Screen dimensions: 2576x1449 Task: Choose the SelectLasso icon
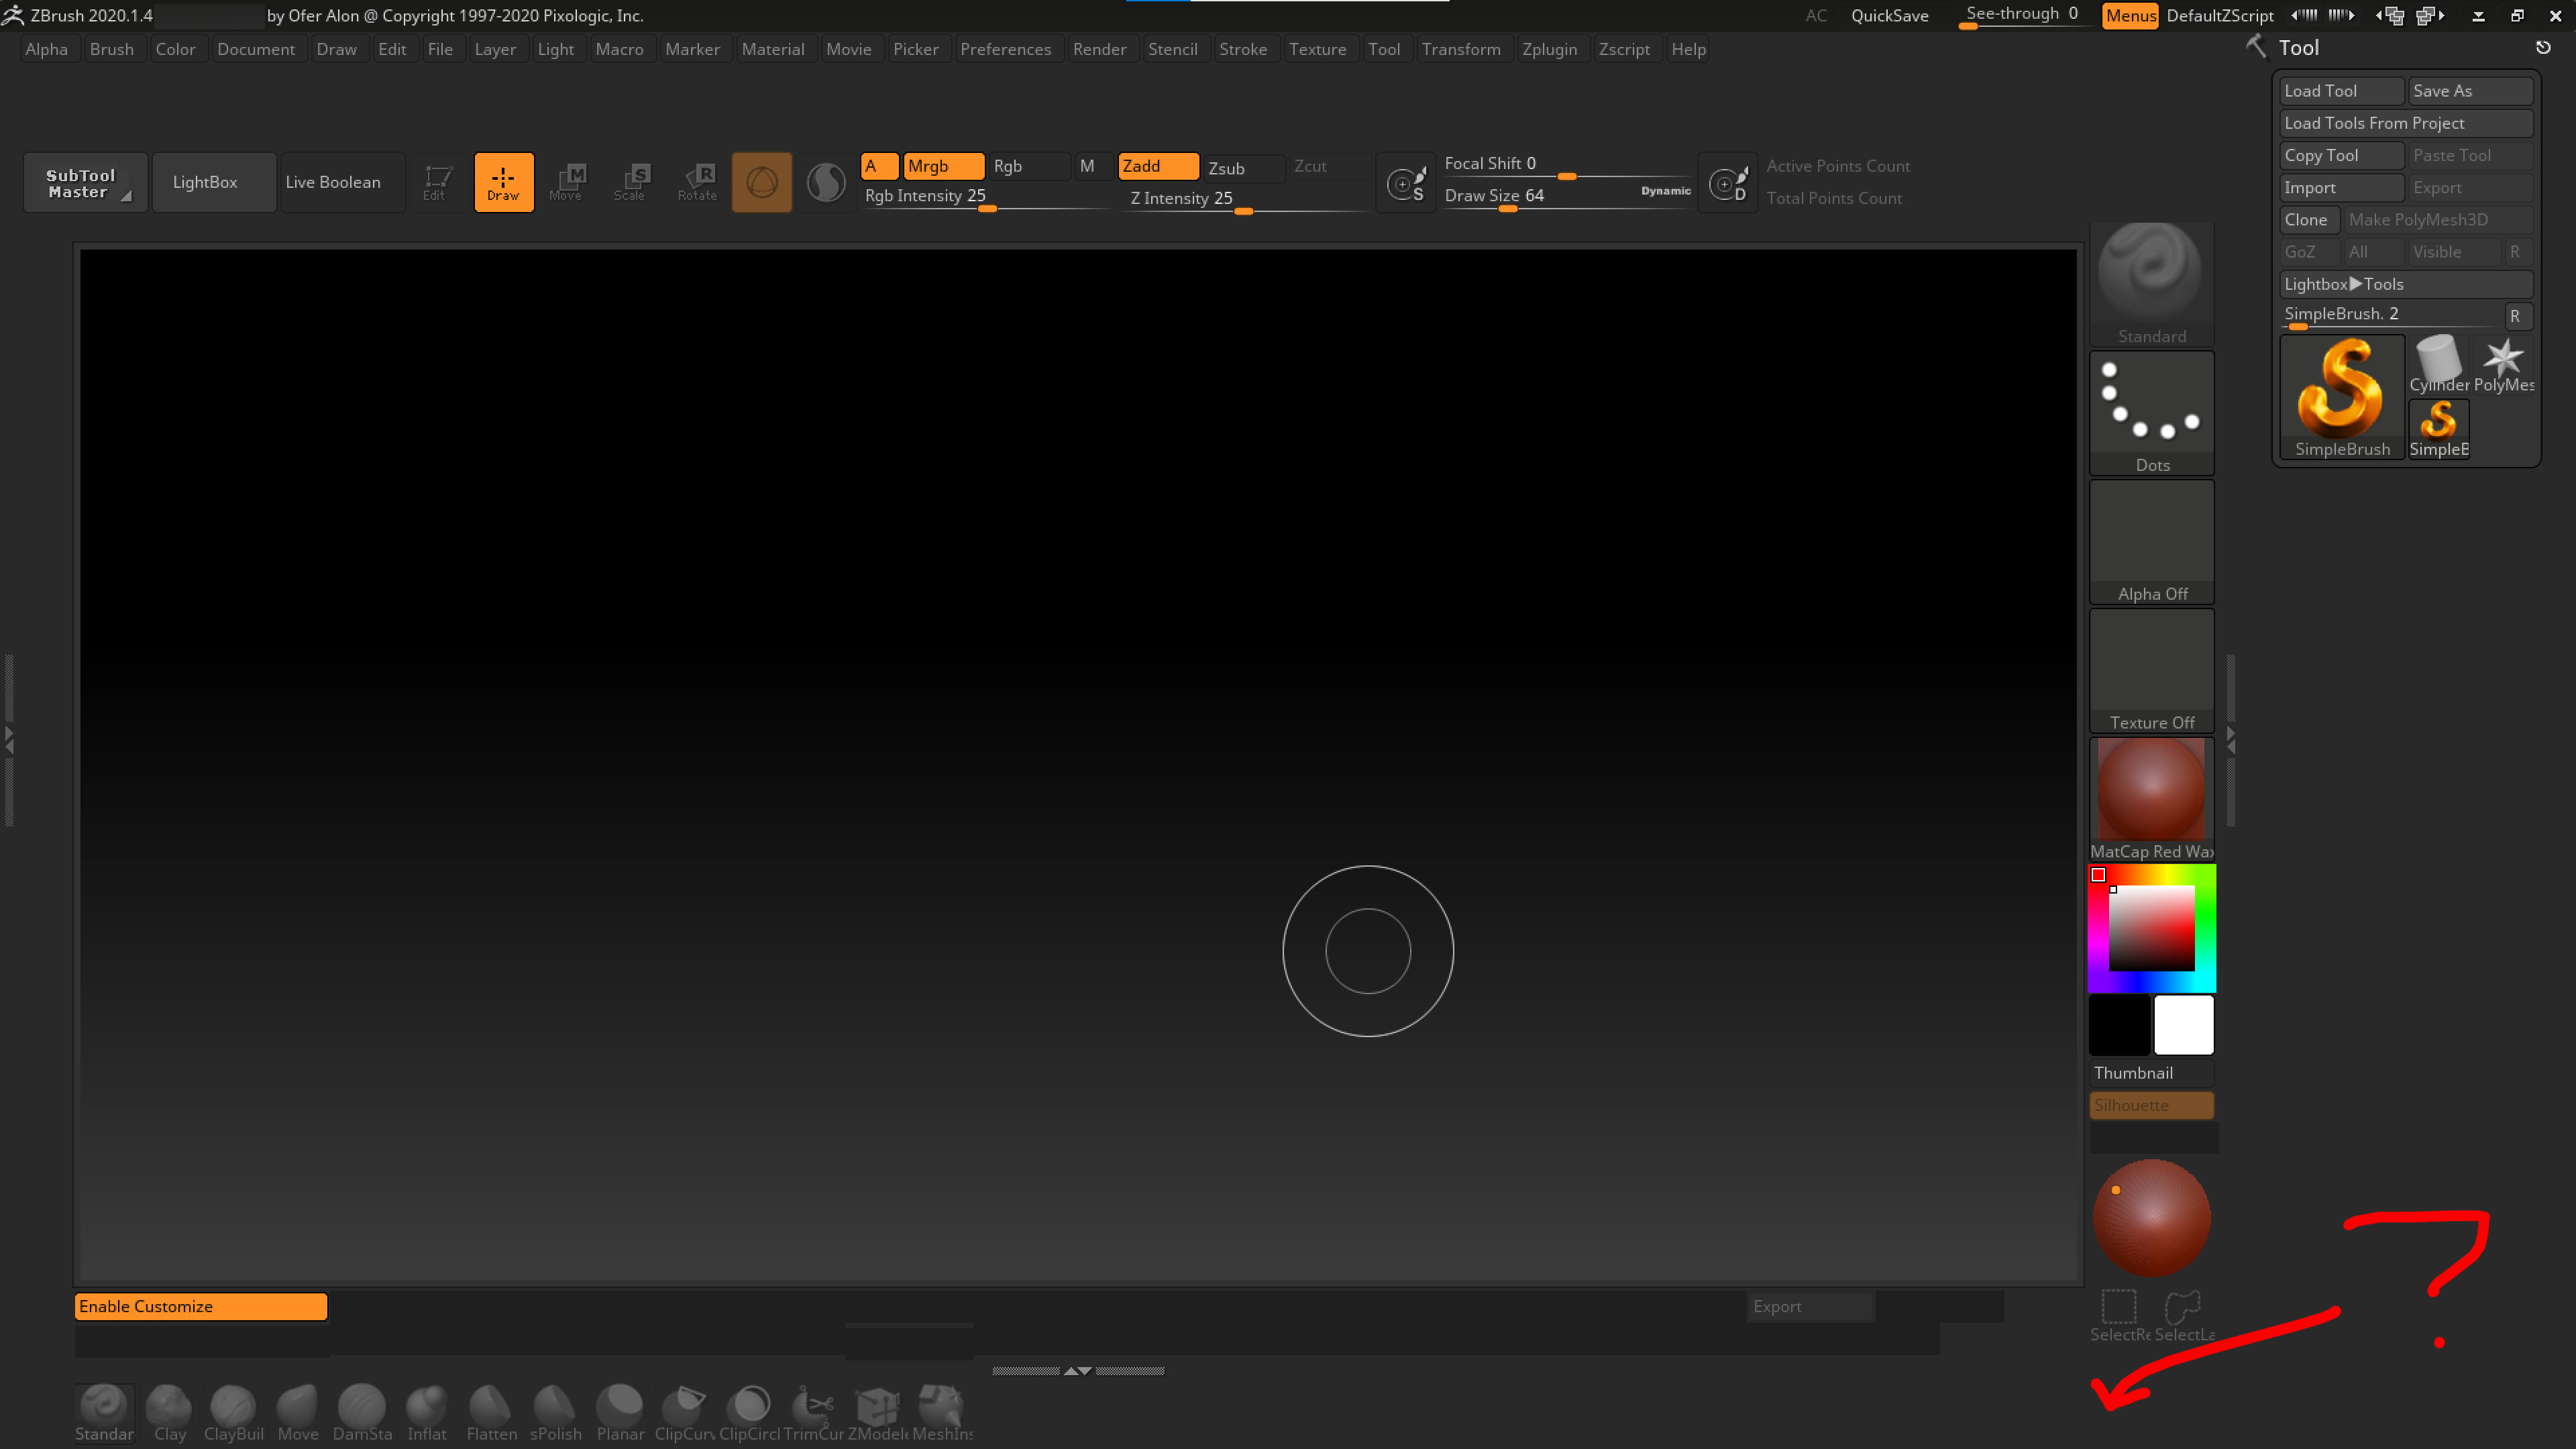click(x=2183, y=1315)
